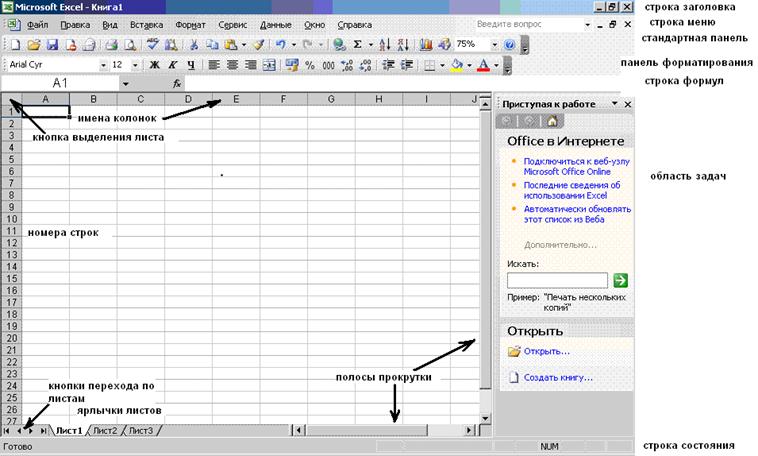Image resolution: width=758 pixels, height=456 pixels.
Task: Toggle align right
Action: tap(250, 65)
